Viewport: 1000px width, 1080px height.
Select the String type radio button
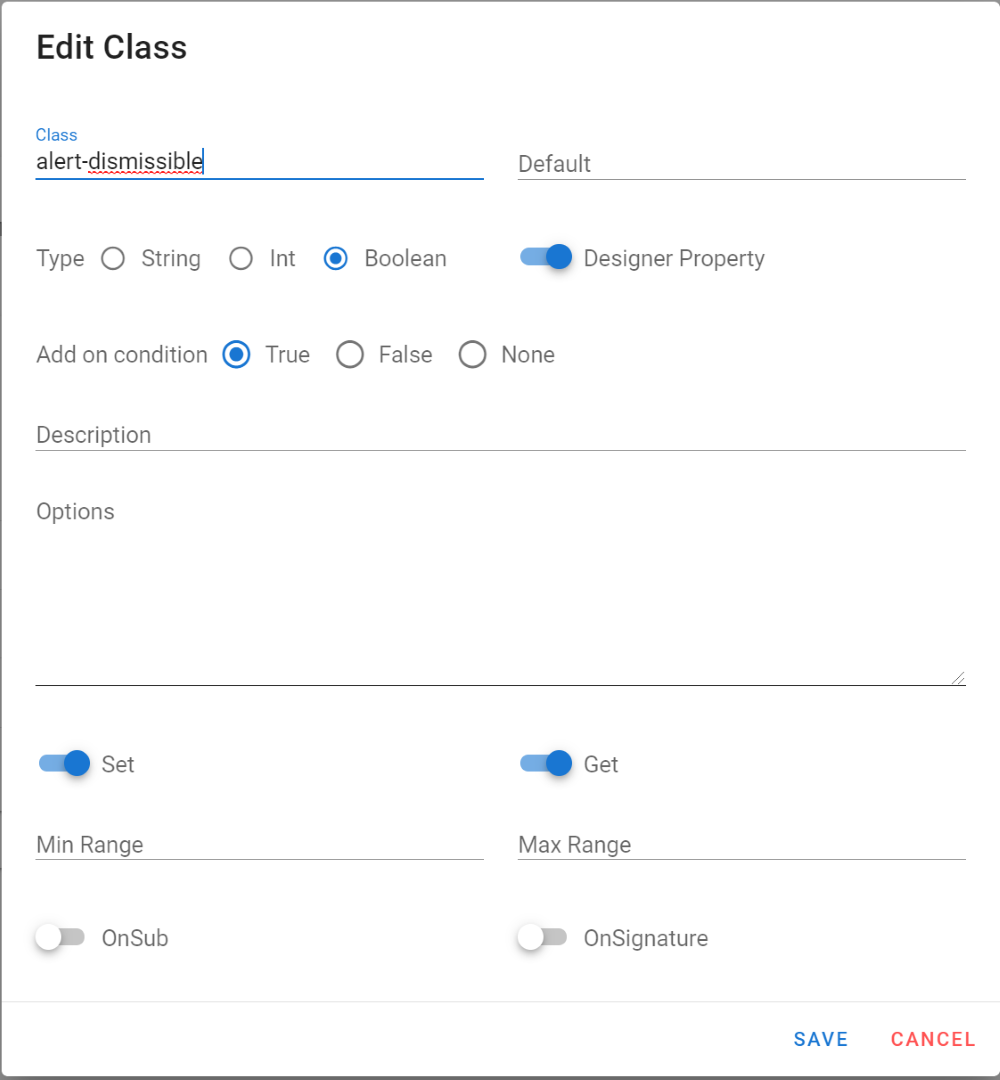pyautogui.click(x=113, y=259)
